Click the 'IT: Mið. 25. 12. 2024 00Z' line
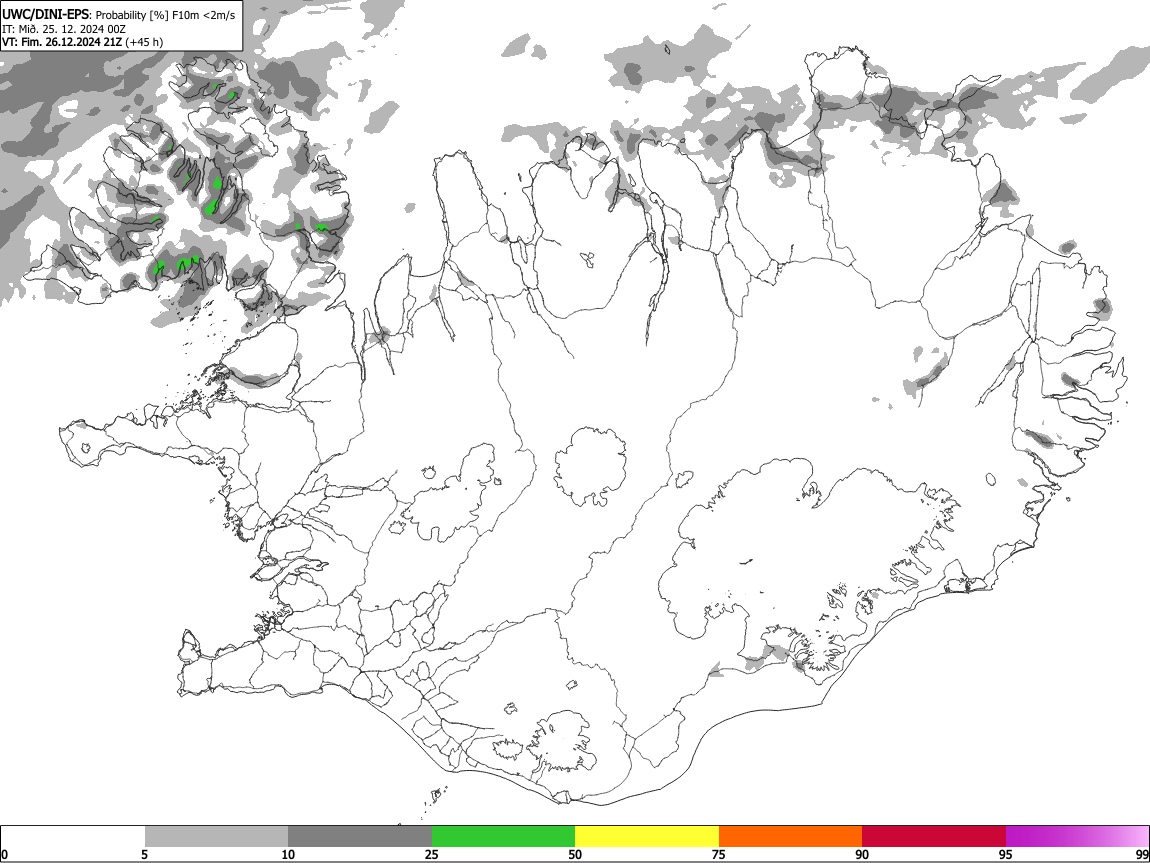The image size is (1150, 863). point(64,29)
